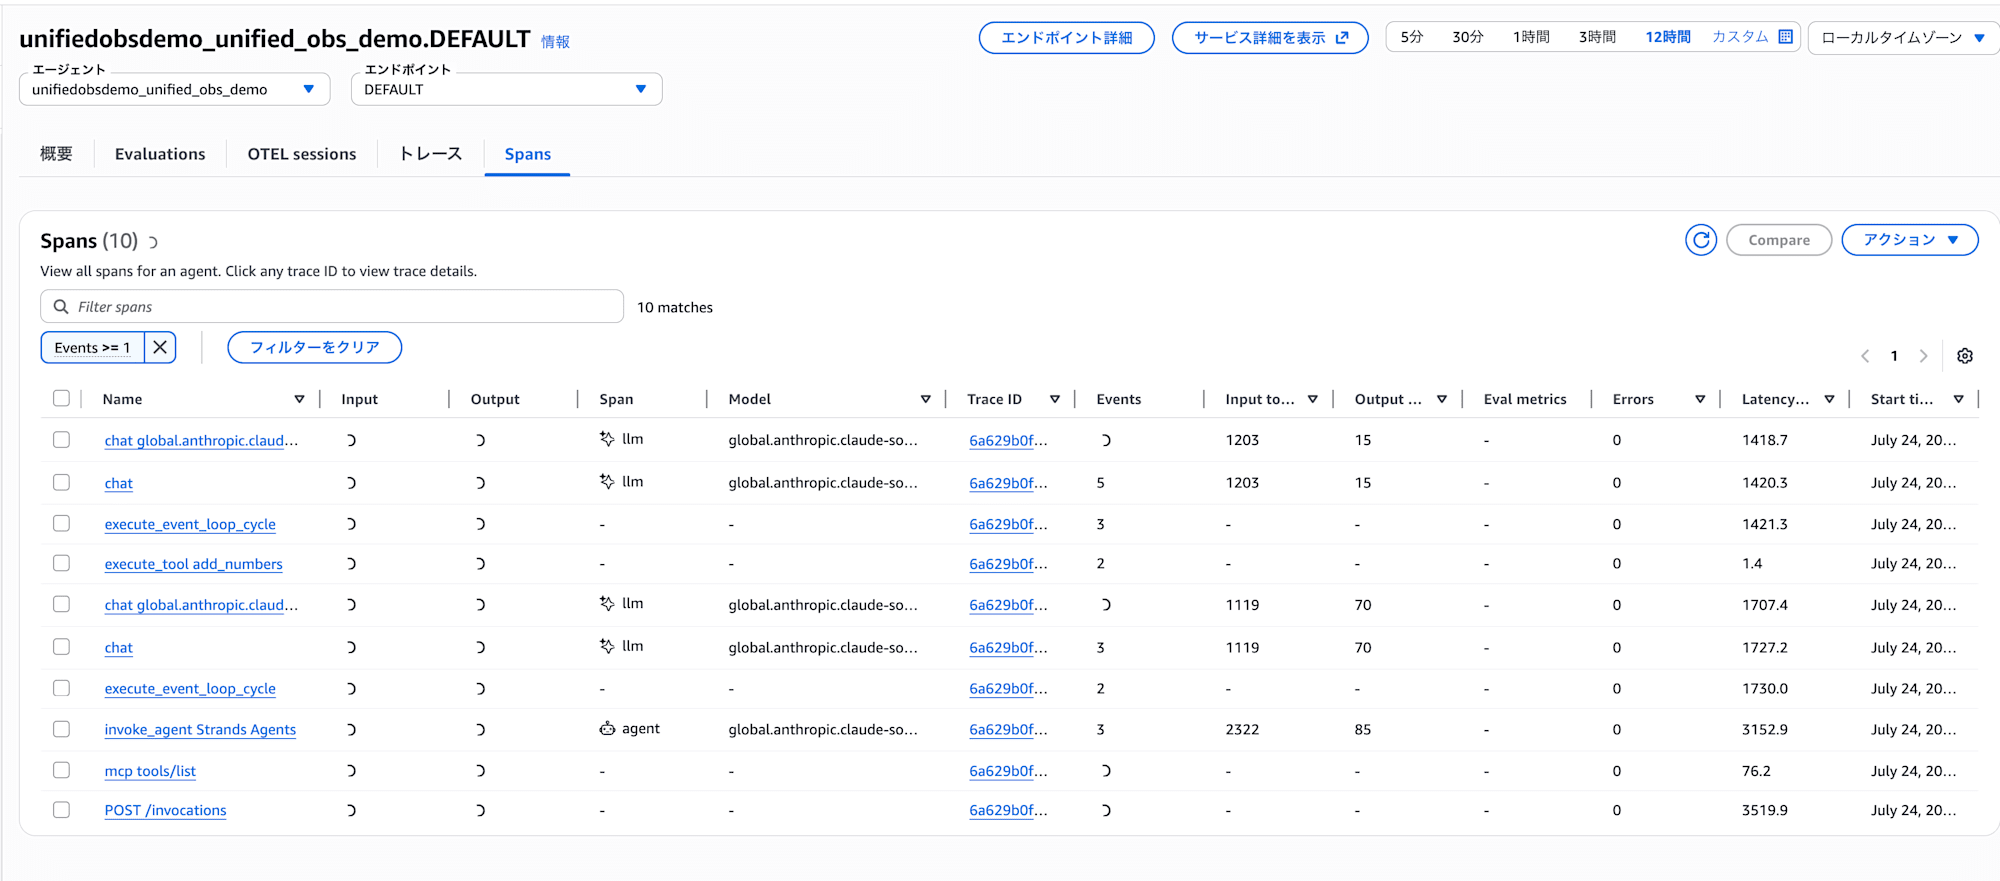
Task: Open POST /invocations span link
Action: 166,811
